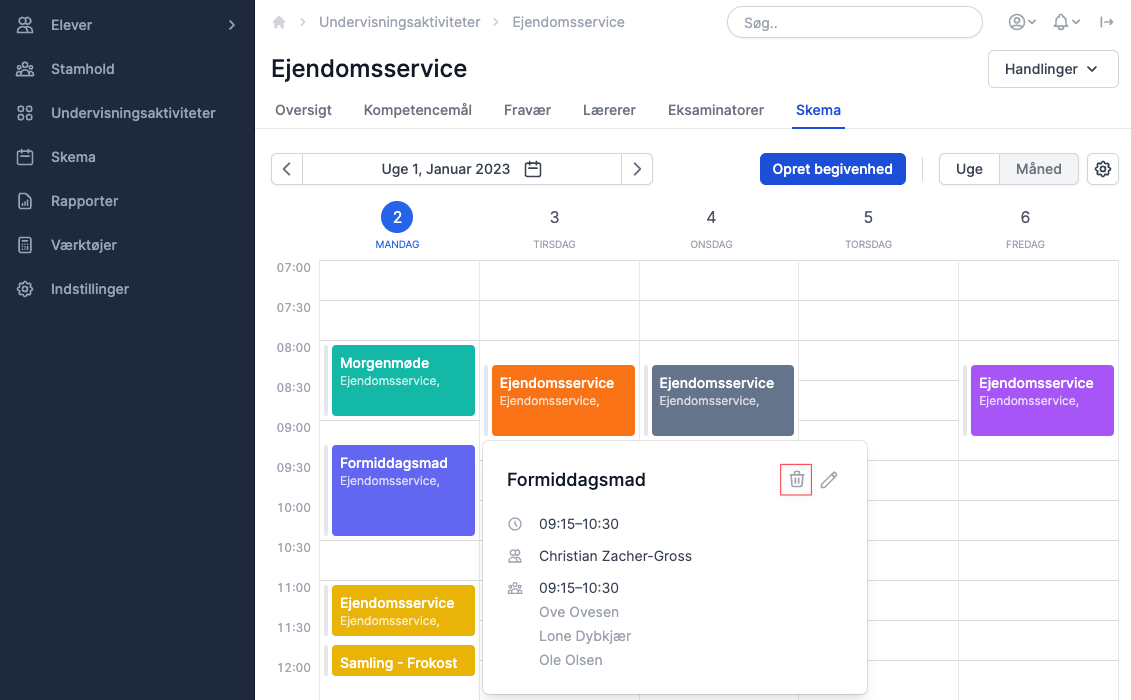Viewport: 1131px width, 700px height.
Task: Select the Skema tab
Action: click(x=818, y=110)
